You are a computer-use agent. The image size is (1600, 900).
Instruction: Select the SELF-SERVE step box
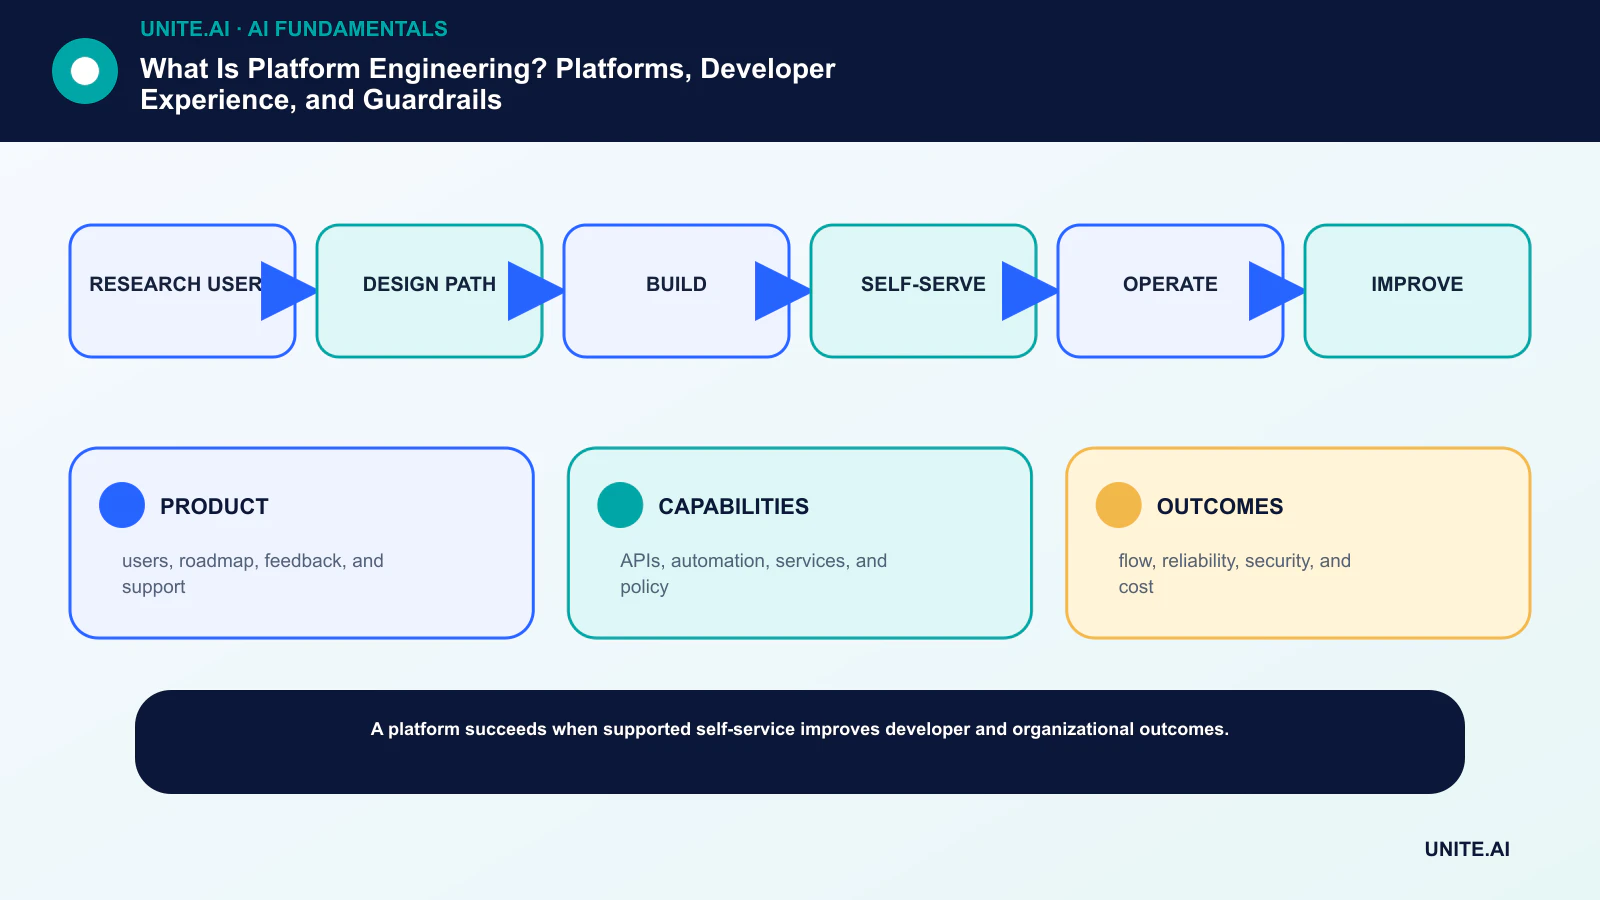[x=923, y=291]
